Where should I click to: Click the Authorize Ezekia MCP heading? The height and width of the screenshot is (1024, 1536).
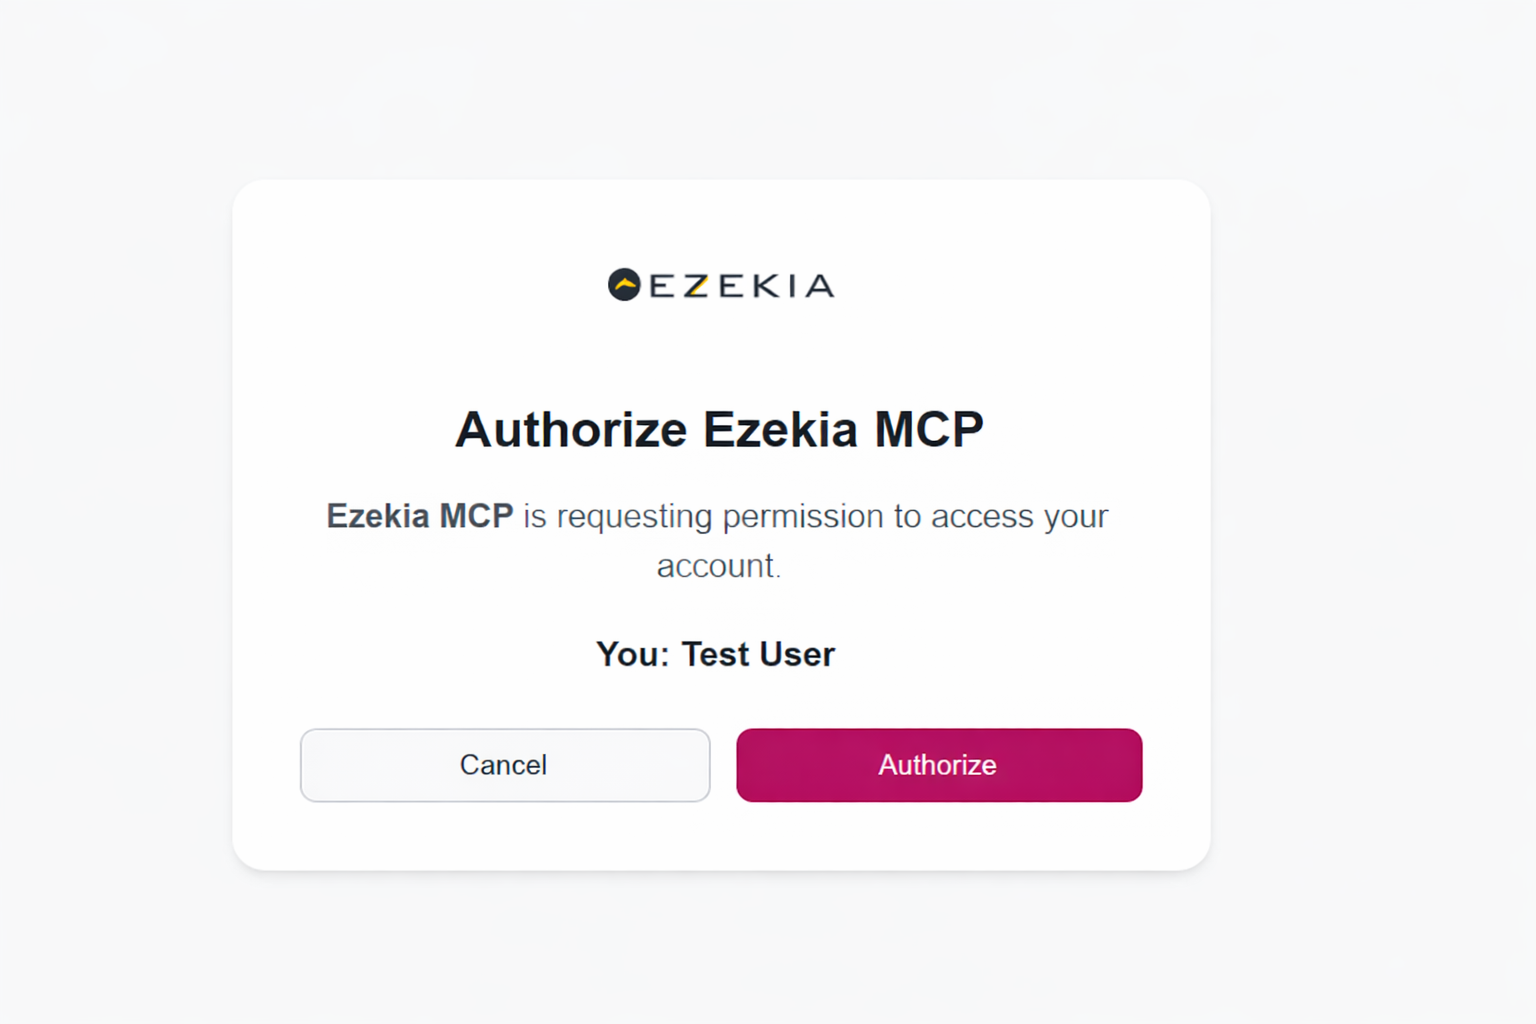(x=719, y=430)
